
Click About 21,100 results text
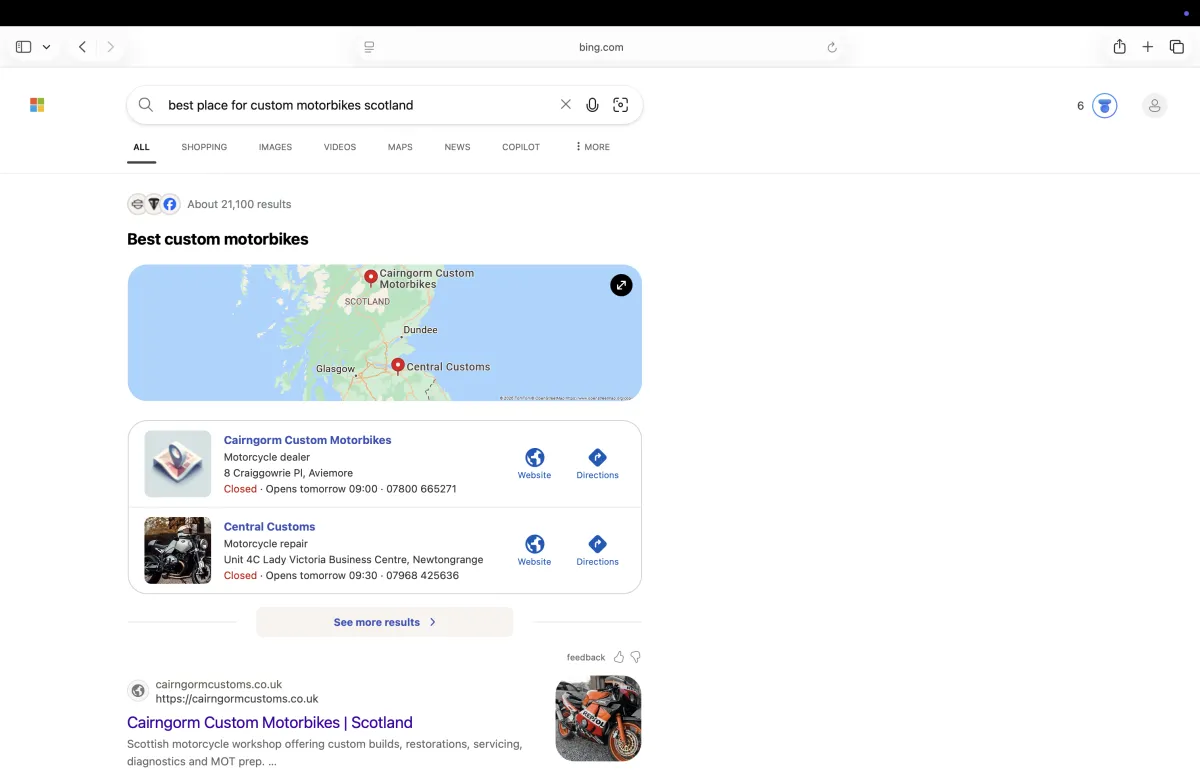[239, 204]
